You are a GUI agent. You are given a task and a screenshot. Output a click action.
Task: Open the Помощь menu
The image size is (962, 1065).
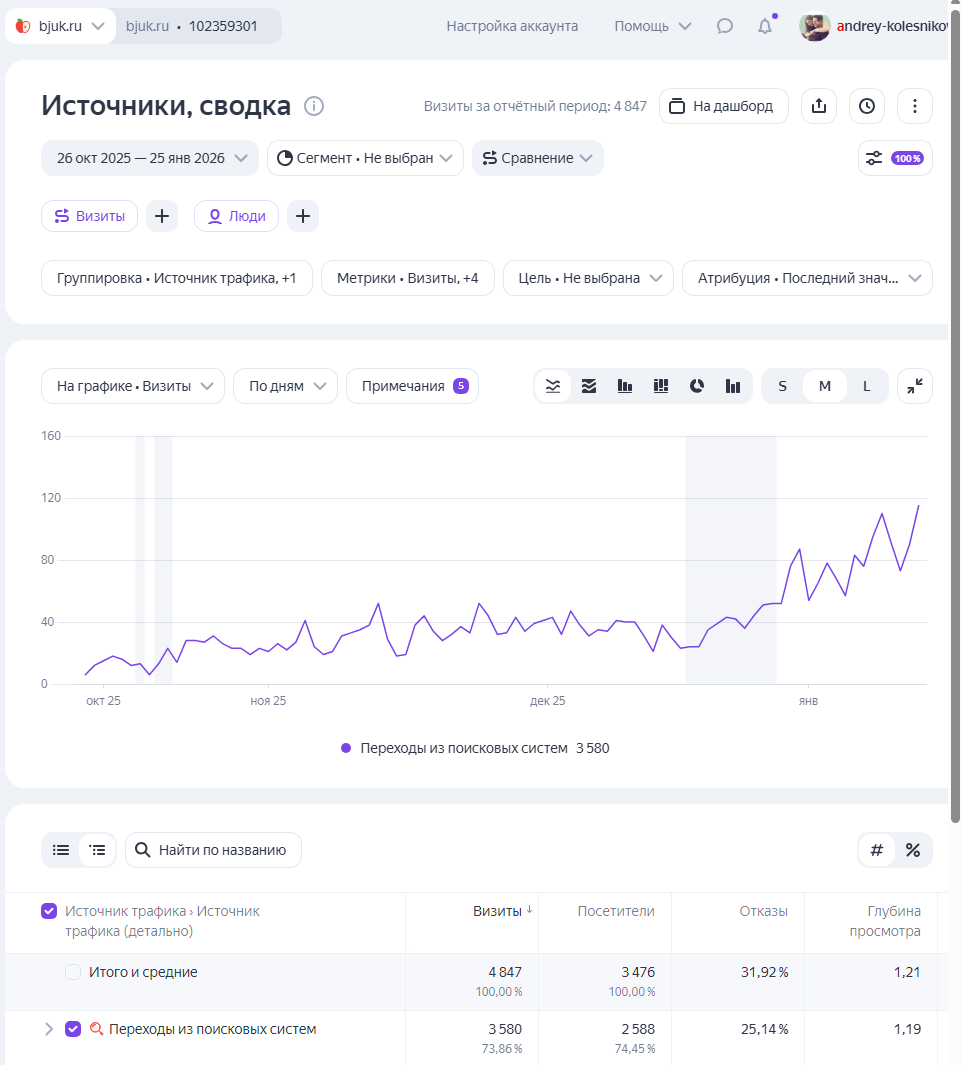tap(652, 26)
